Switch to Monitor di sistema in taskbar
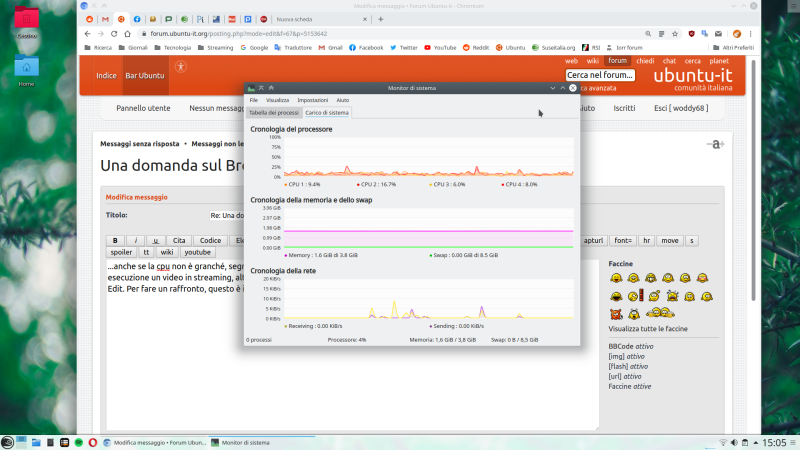The width and height of the screenshot is (800, 450). click(x=263, y=442)
